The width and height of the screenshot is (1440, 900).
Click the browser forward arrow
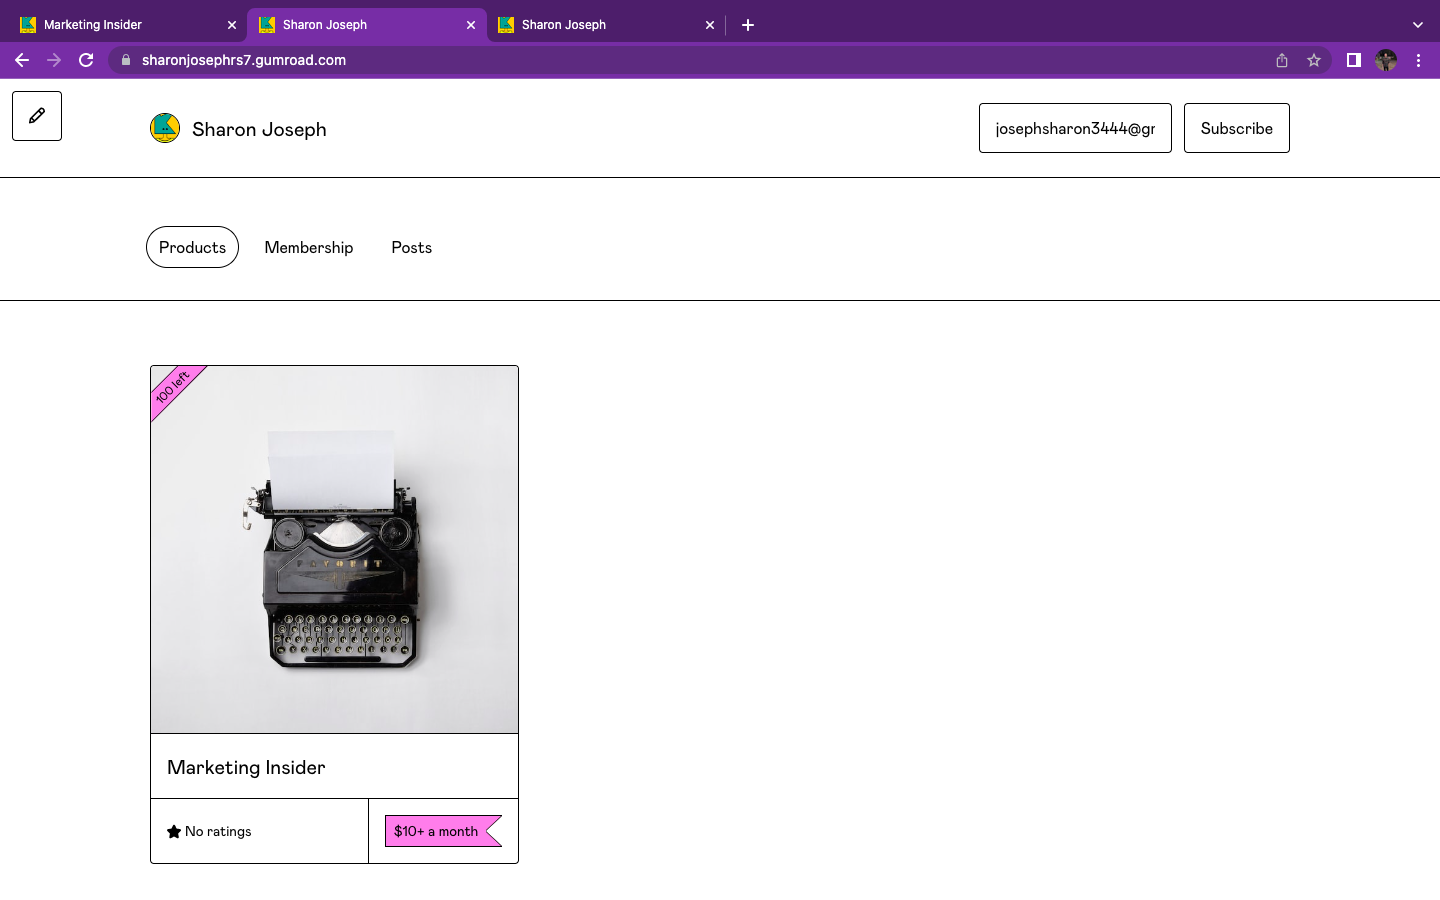click(x=54, y=60)
